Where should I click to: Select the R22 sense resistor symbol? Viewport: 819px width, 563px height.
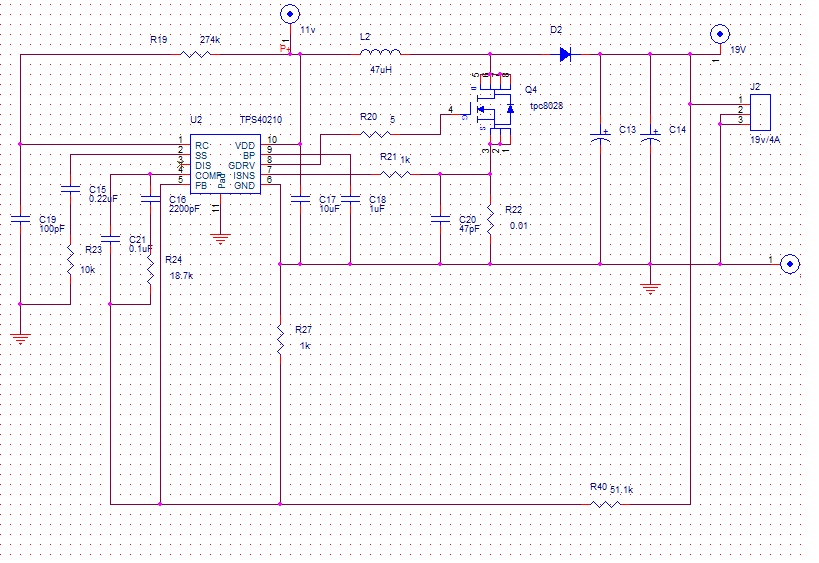click(490, 219)
